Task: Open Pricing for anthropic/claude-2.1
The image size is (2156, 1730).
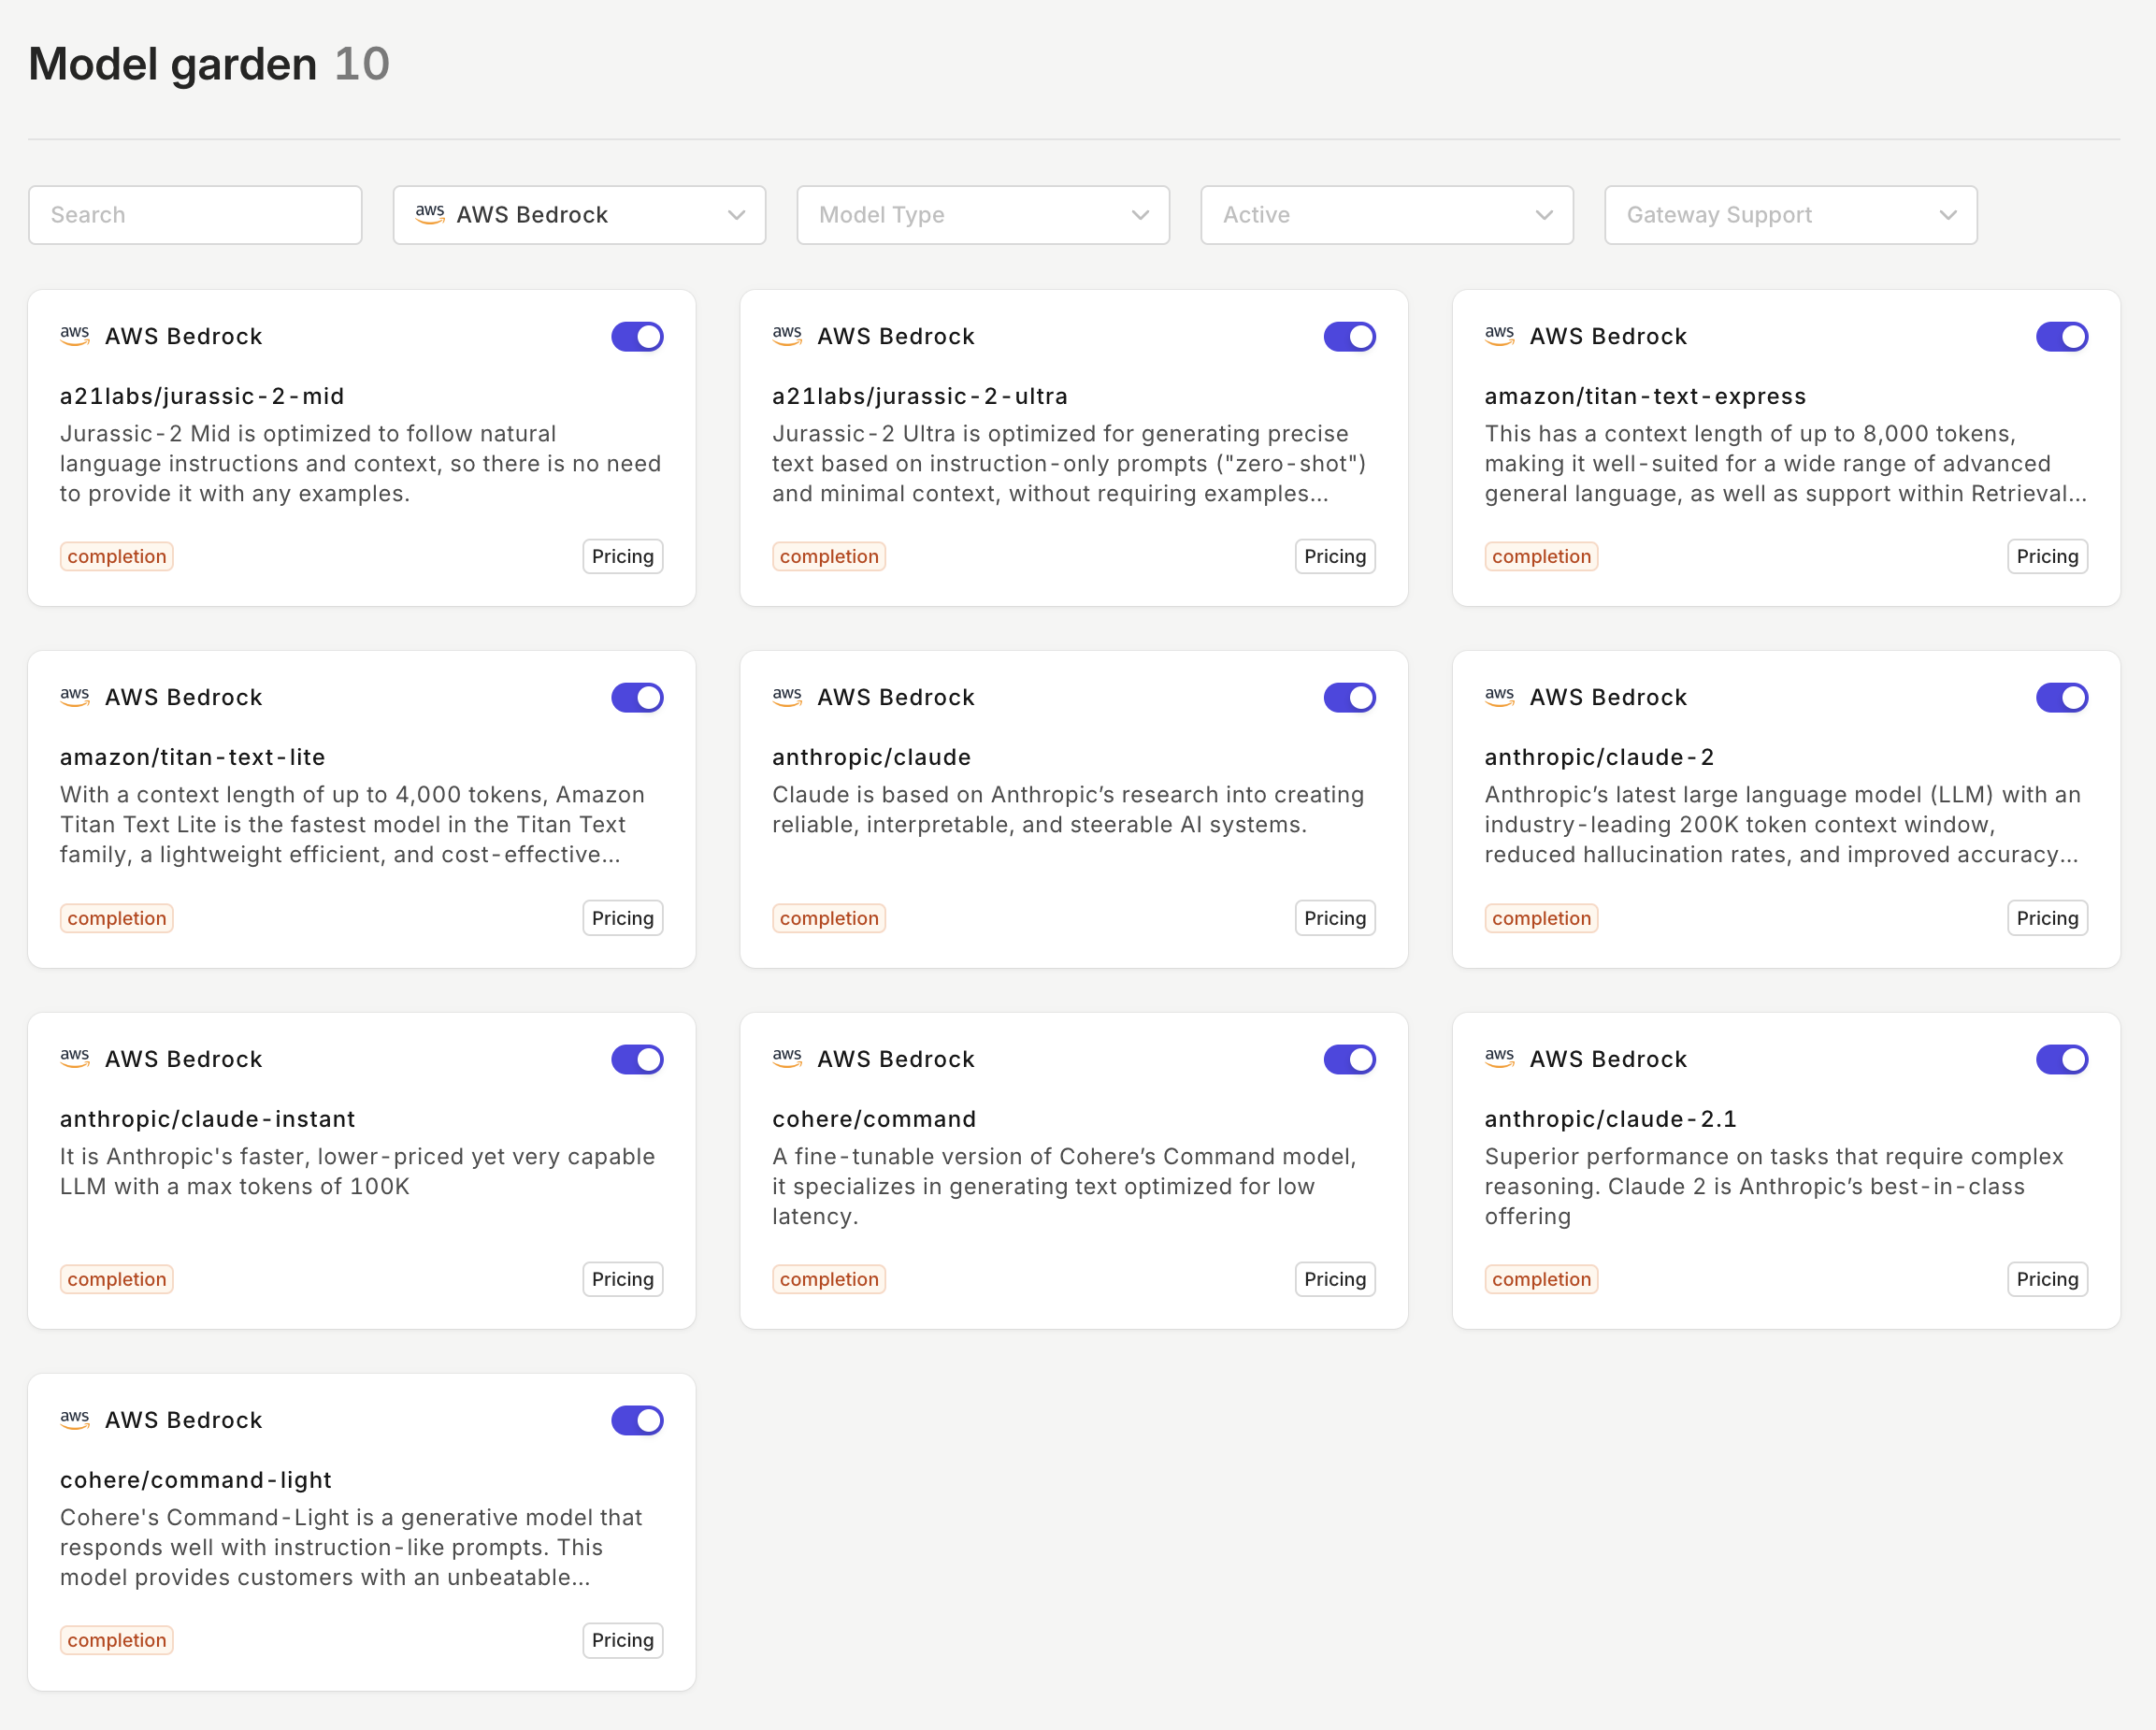Action: coord(2046,1279)
